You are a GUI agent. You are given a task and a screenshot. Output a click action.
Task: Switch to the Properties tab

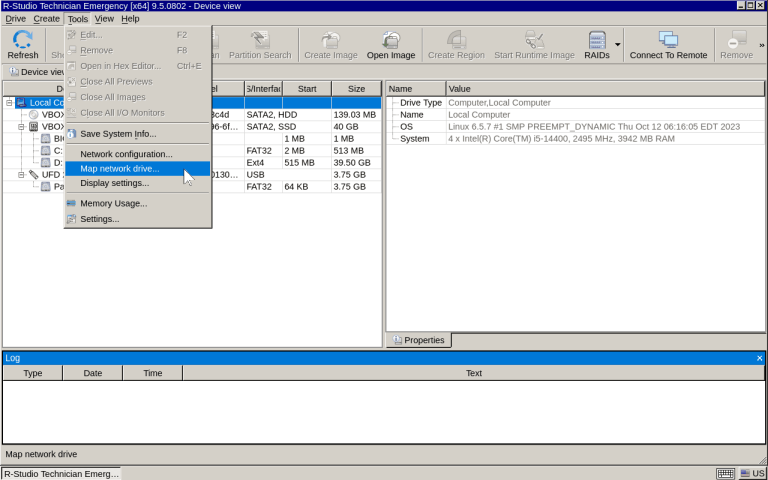pos(419,340)
